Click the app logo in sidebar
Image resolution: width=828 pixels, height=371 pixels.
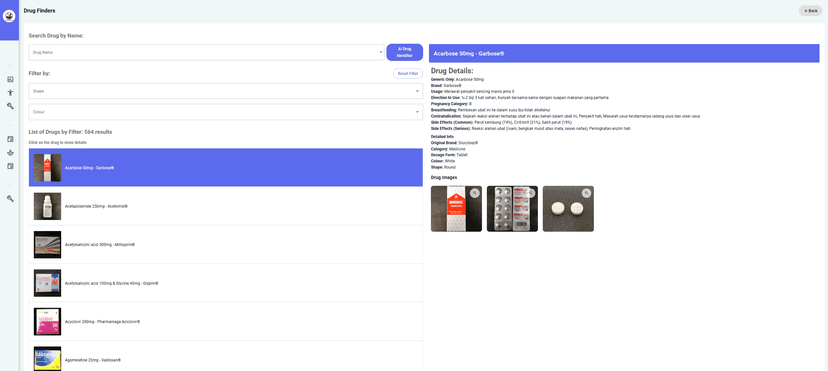[9, 16]
